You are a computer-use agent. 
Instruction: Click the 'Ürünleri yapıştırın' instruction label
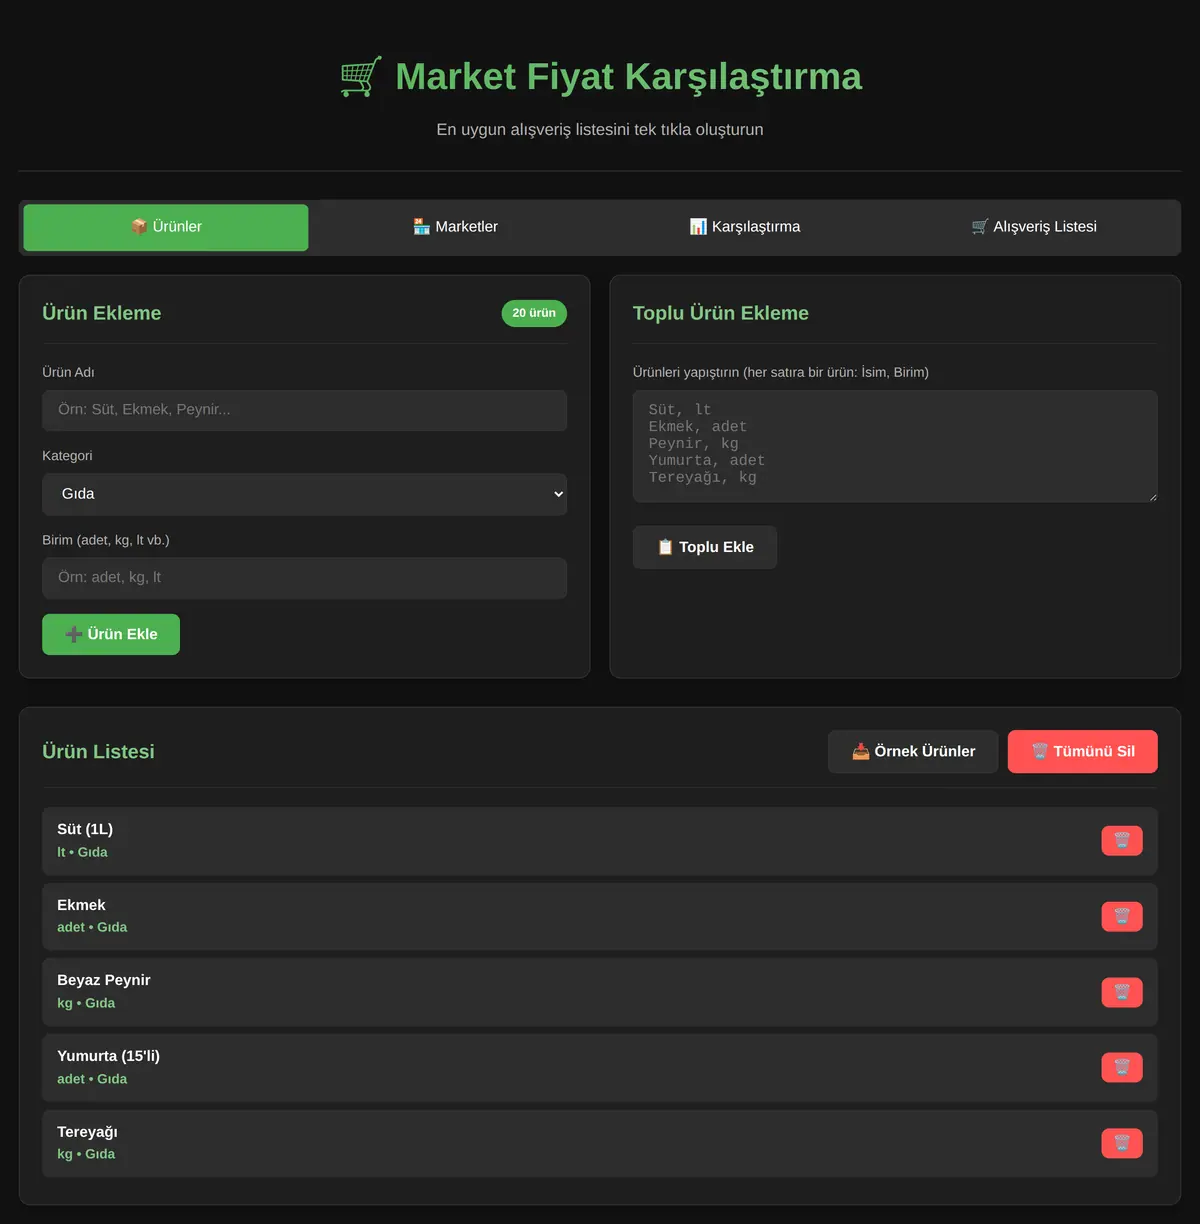tap(781, 372)
